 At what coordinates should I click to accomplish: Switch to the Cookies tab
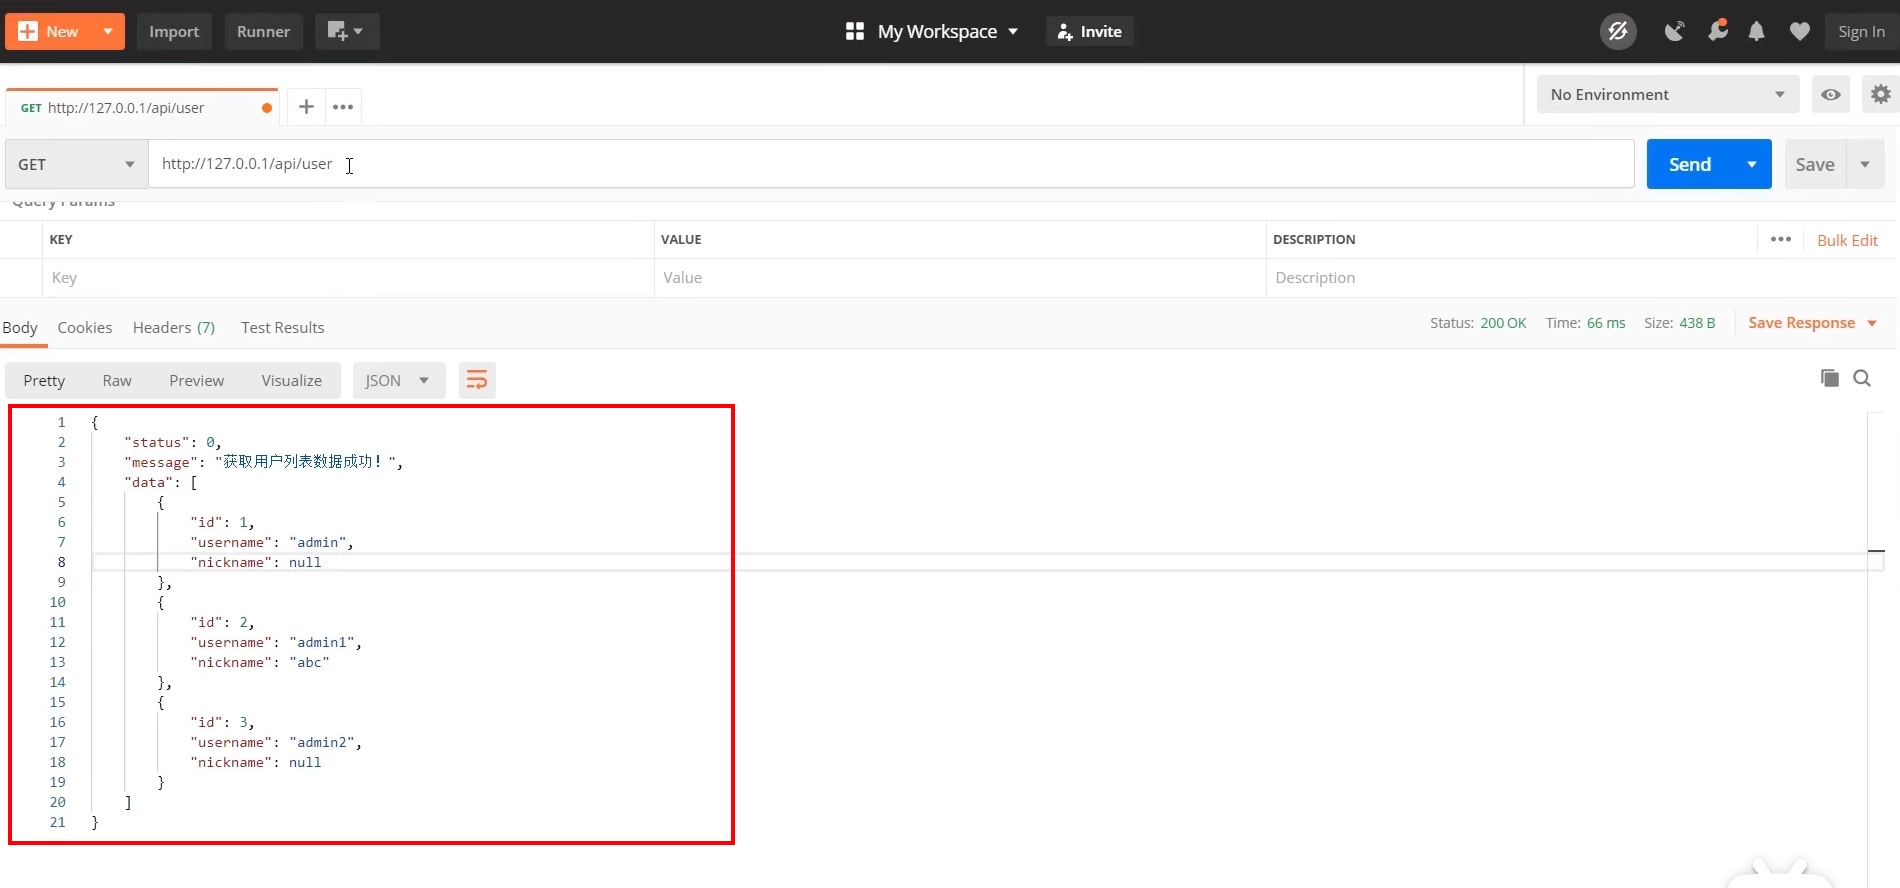coord(85,327)
